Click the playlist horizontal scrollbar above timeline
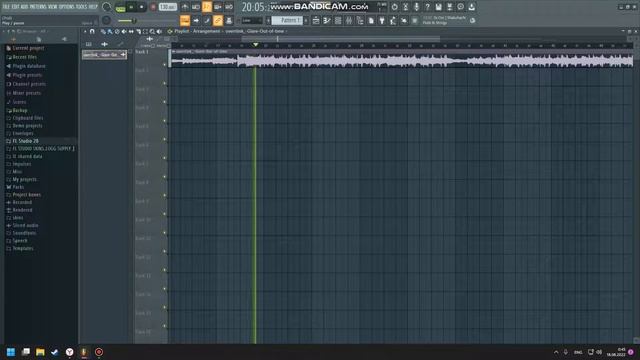Screen dimensions: 640x360 (341, 39)
